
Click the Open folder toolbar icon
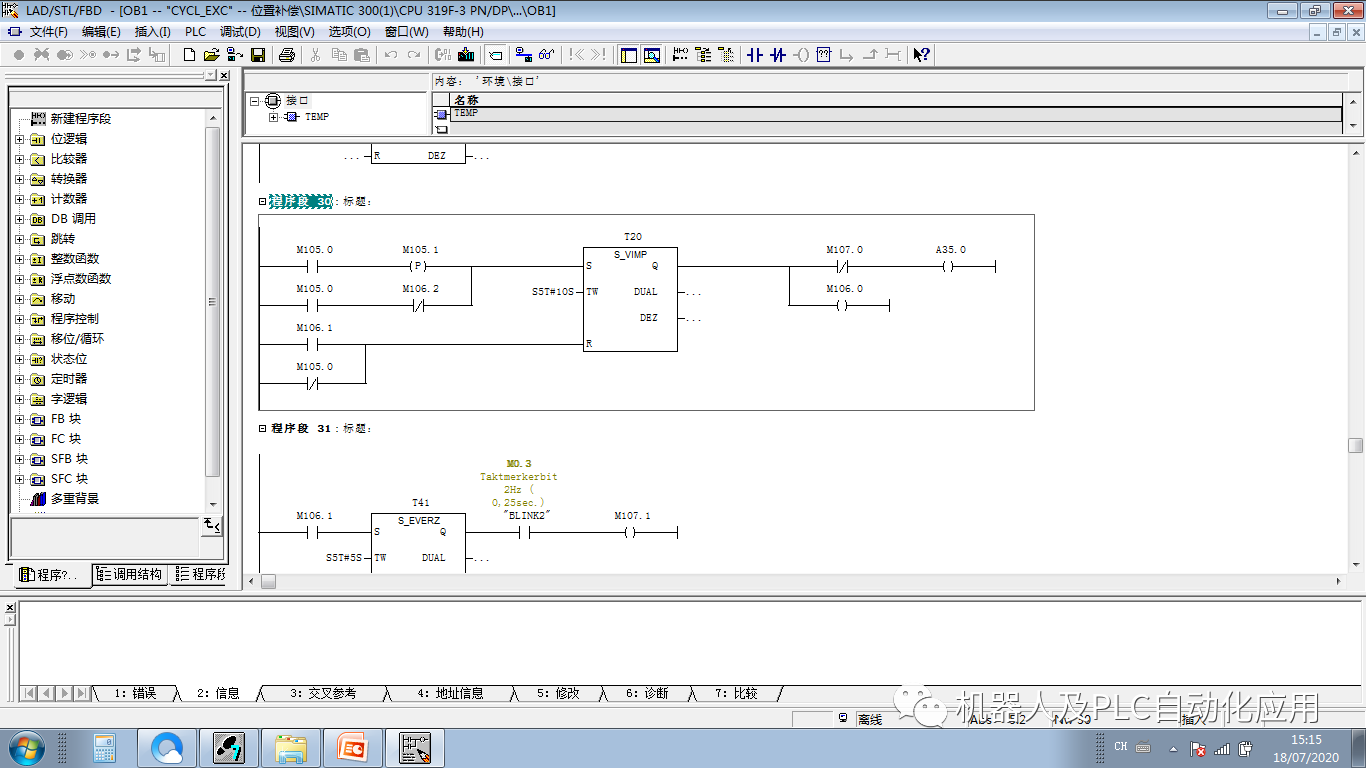tap(212, 55)
